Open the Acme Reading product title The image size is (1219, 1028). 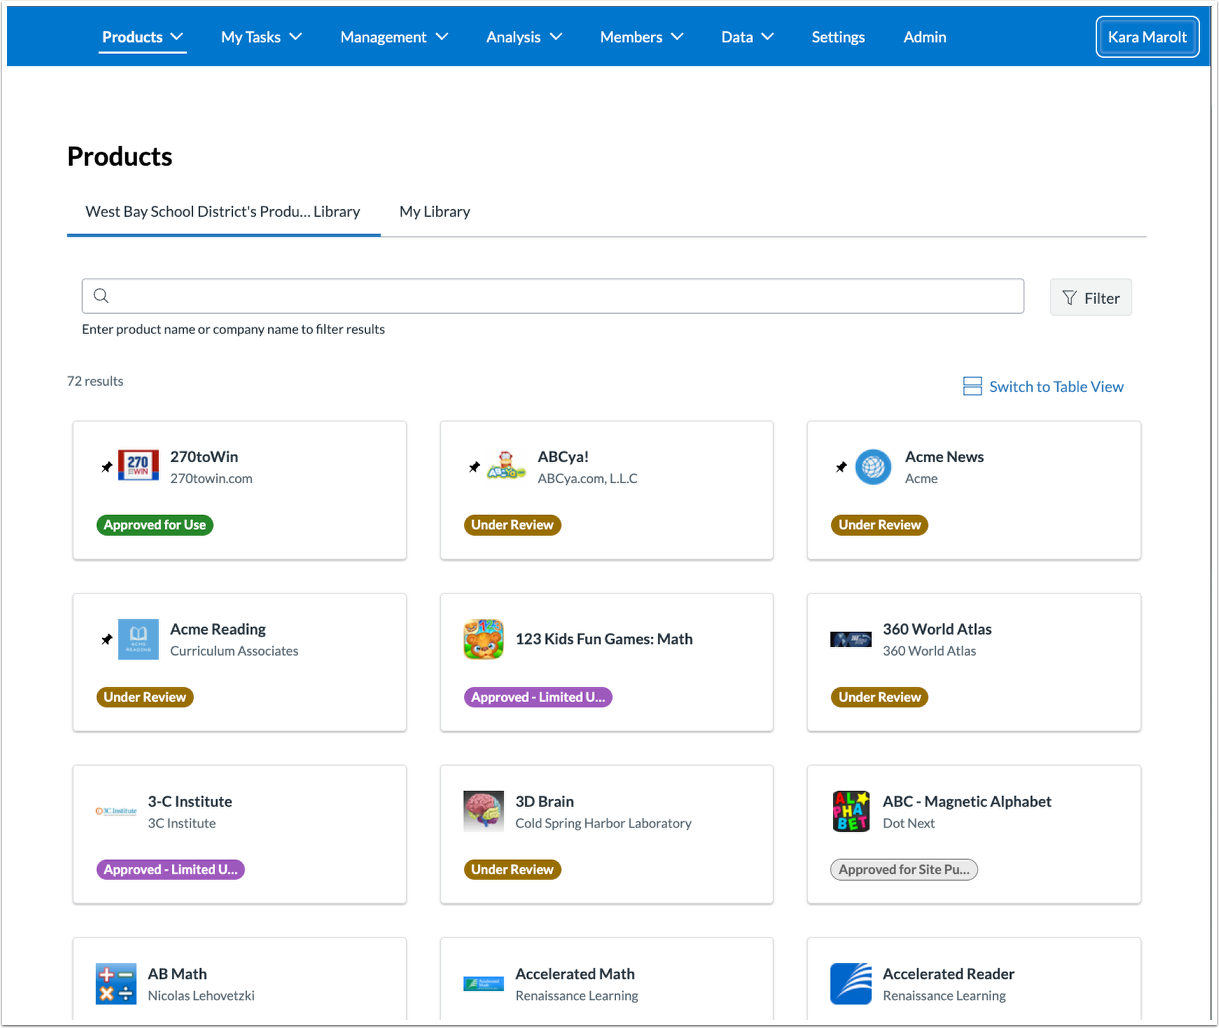pyautogui.click(x=218, y=629)
